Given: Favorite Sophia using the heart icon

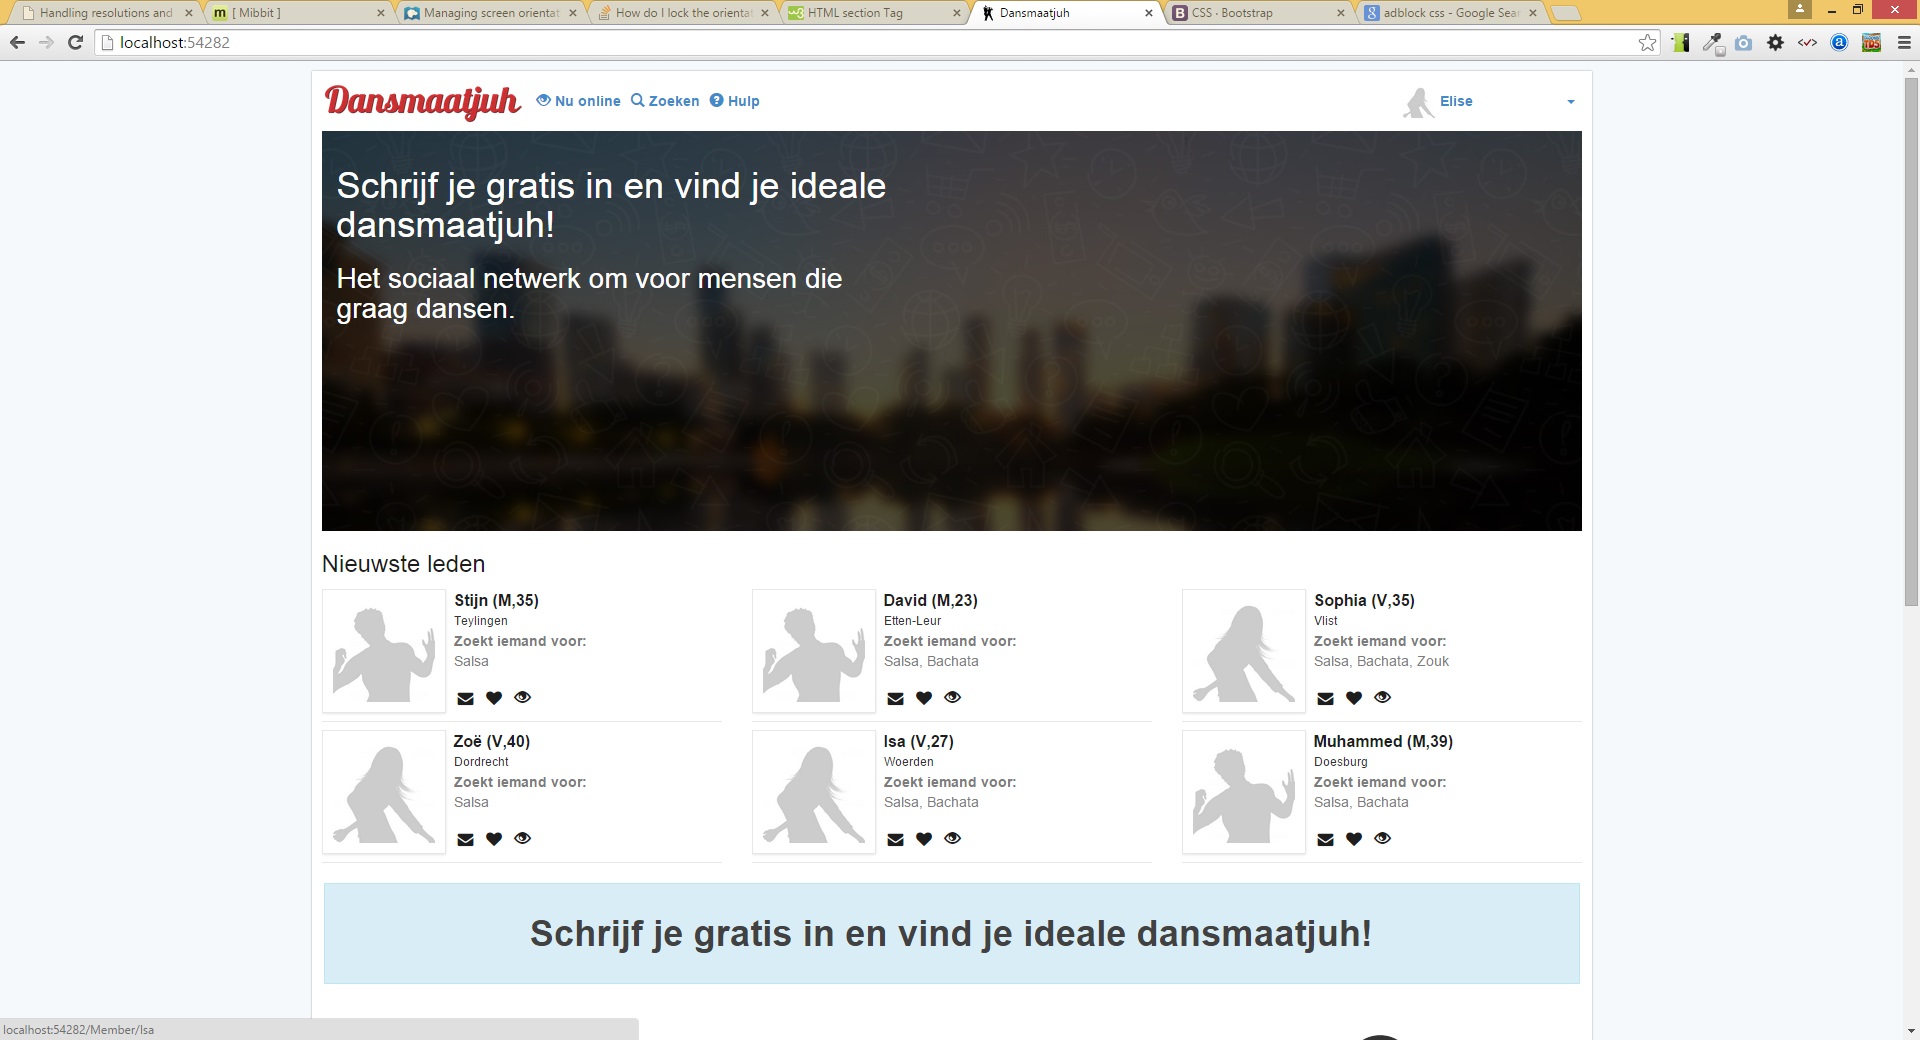Looking at the screenshot, I should point(1354,698).
